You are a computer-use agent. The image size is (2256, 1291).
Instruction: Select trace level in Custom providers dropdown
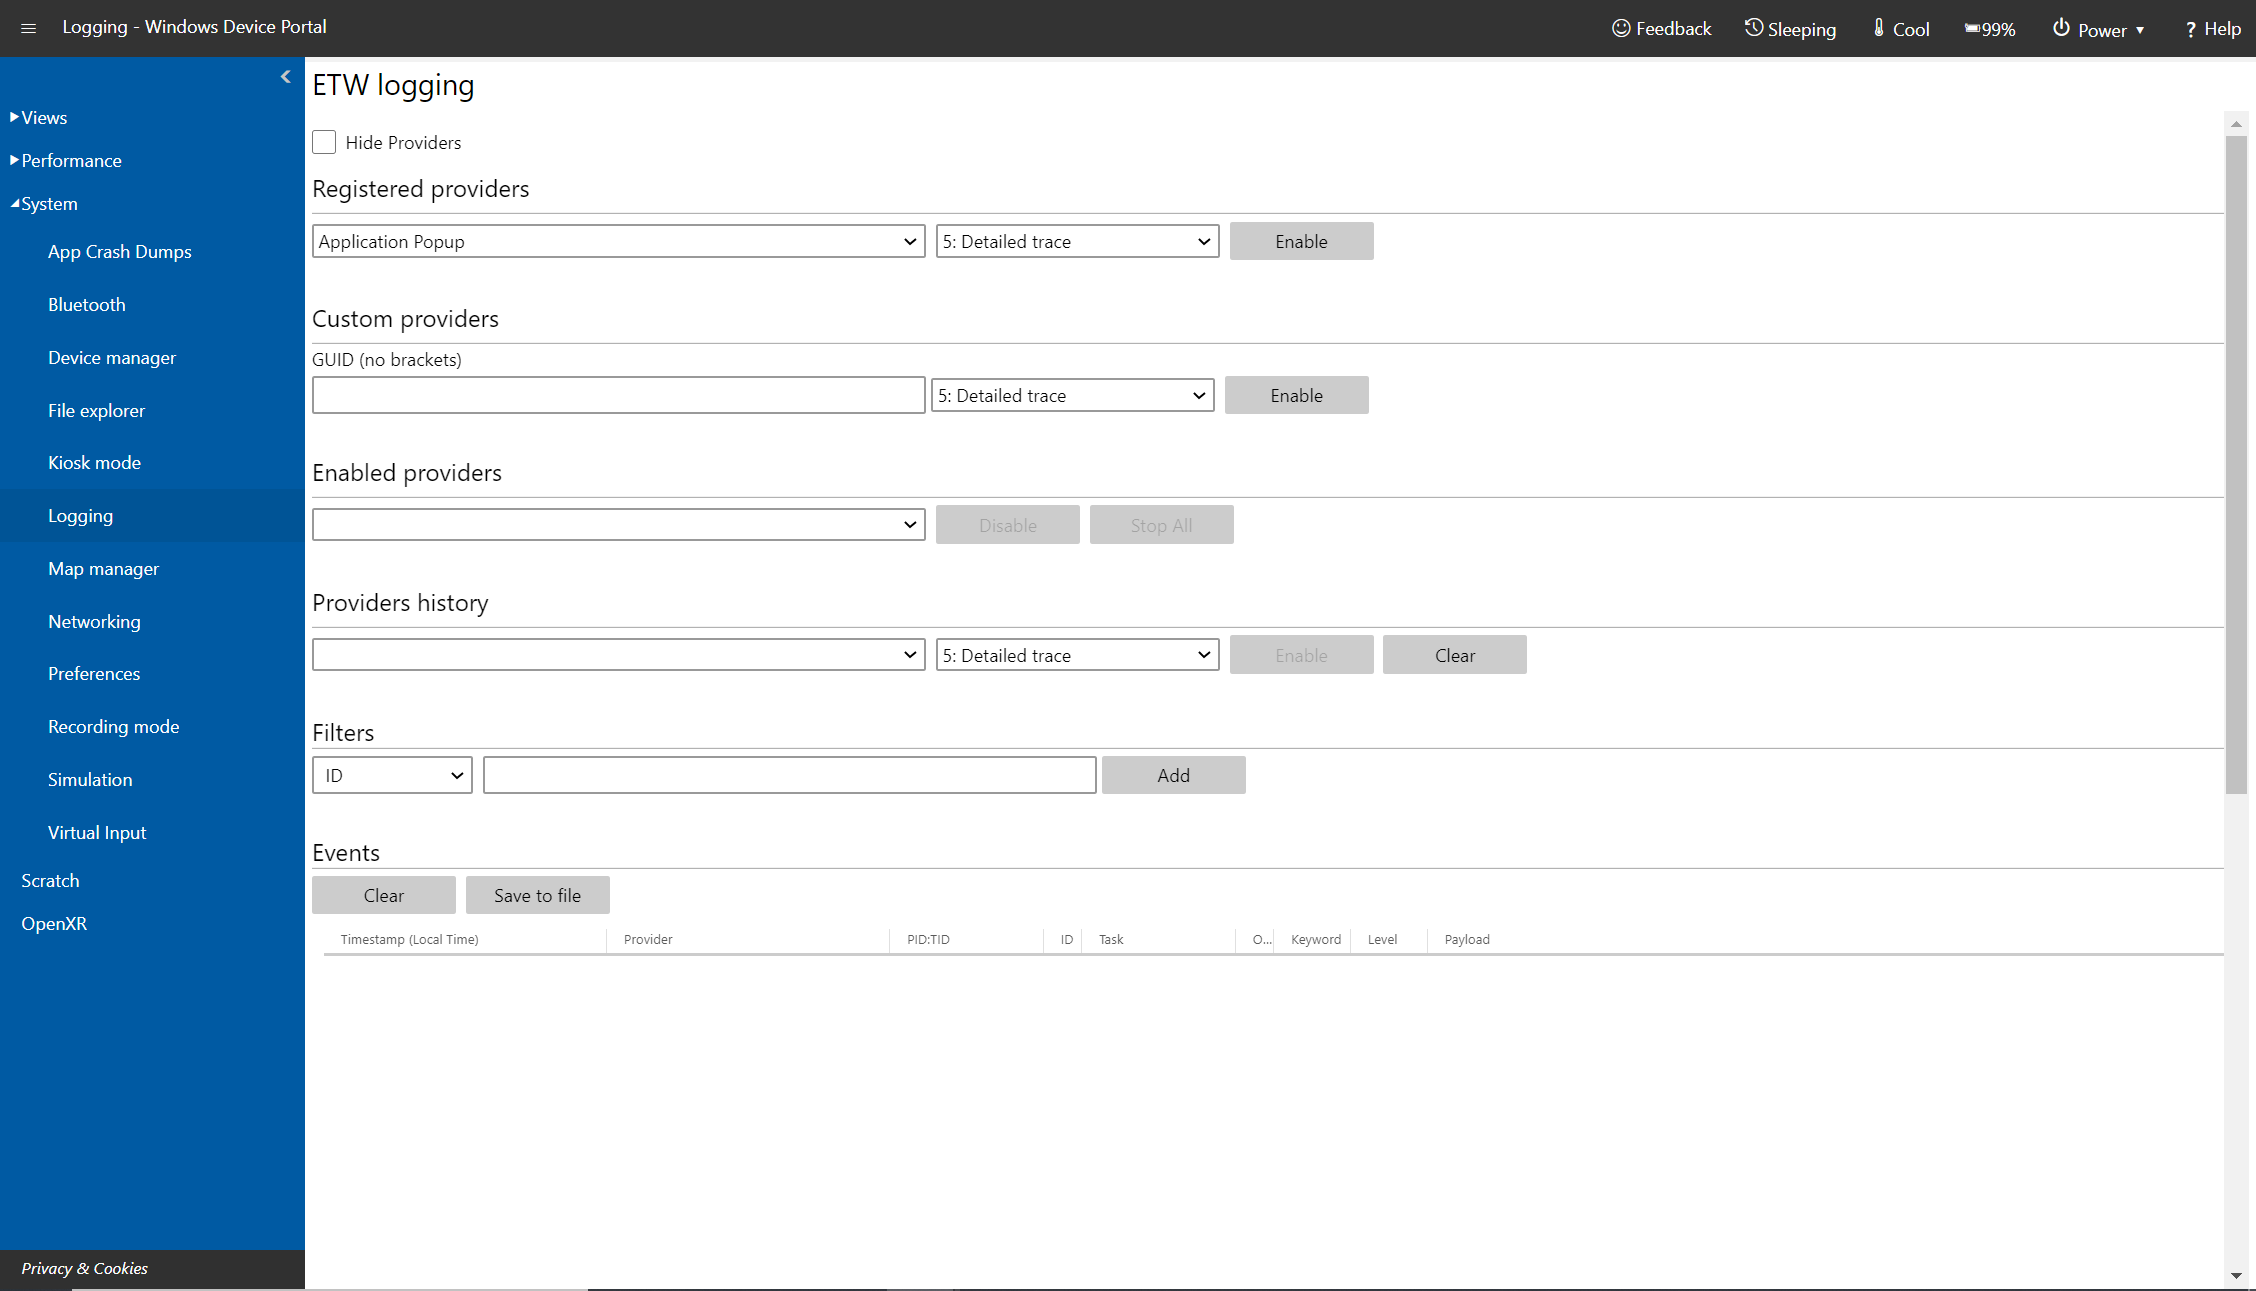point(1075,394)
